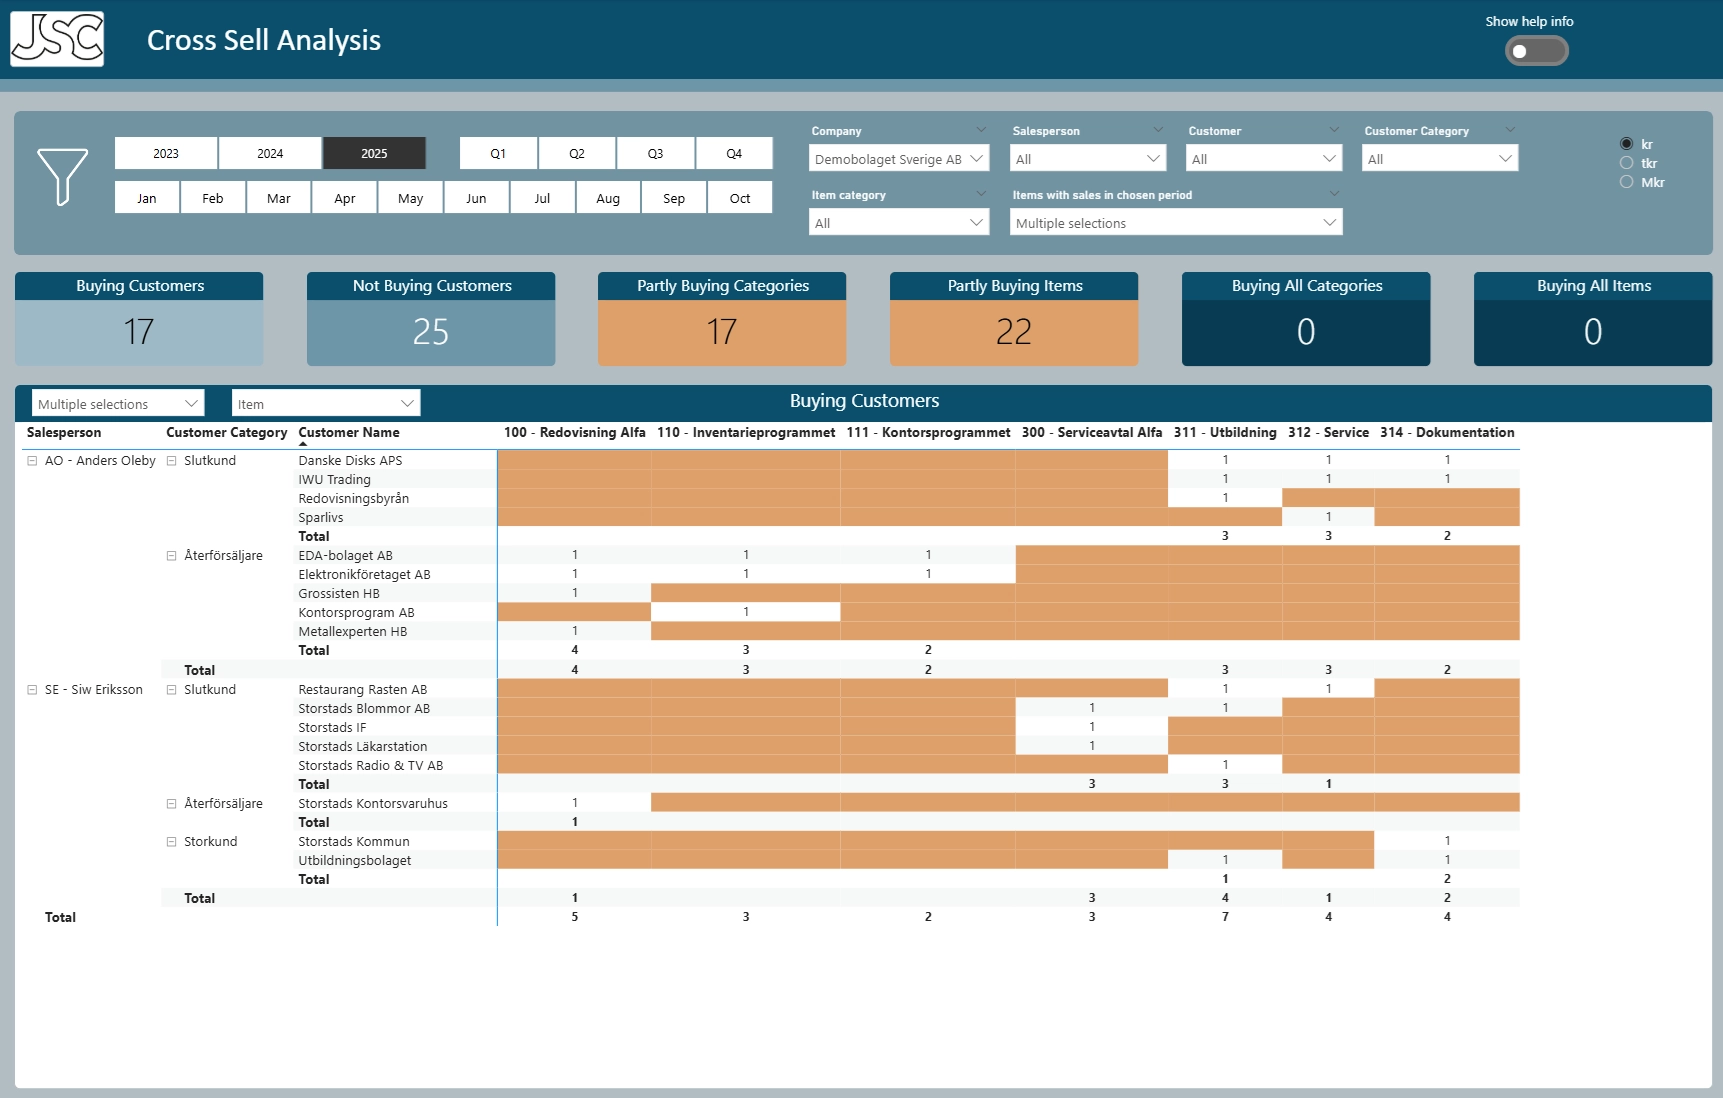Click the Partly Buying Items card
Screen dimensions: 1723x1098
(x=1014, y=319)
